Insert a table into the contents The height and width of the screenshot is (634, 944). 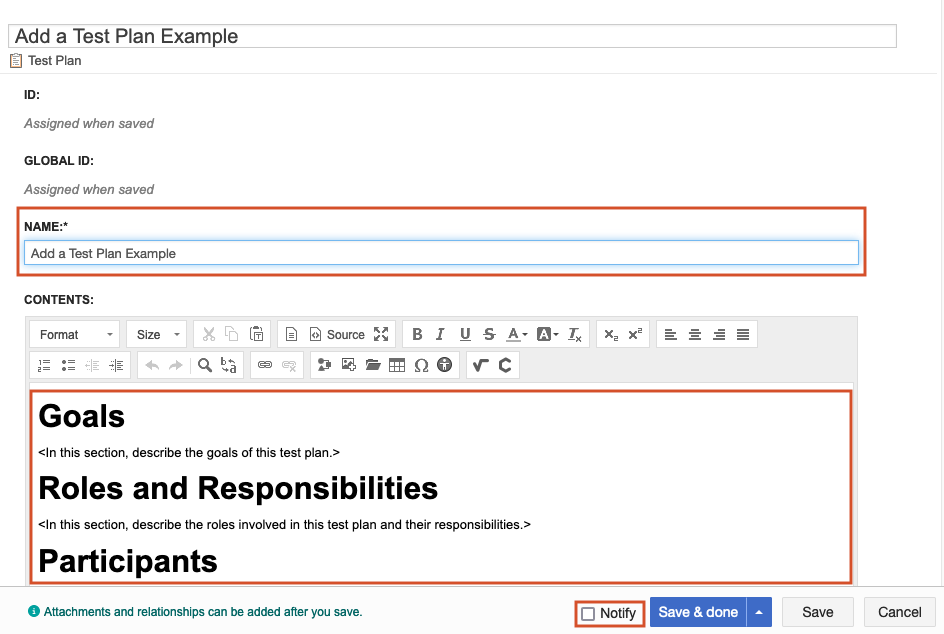click(x=397, y=365)
